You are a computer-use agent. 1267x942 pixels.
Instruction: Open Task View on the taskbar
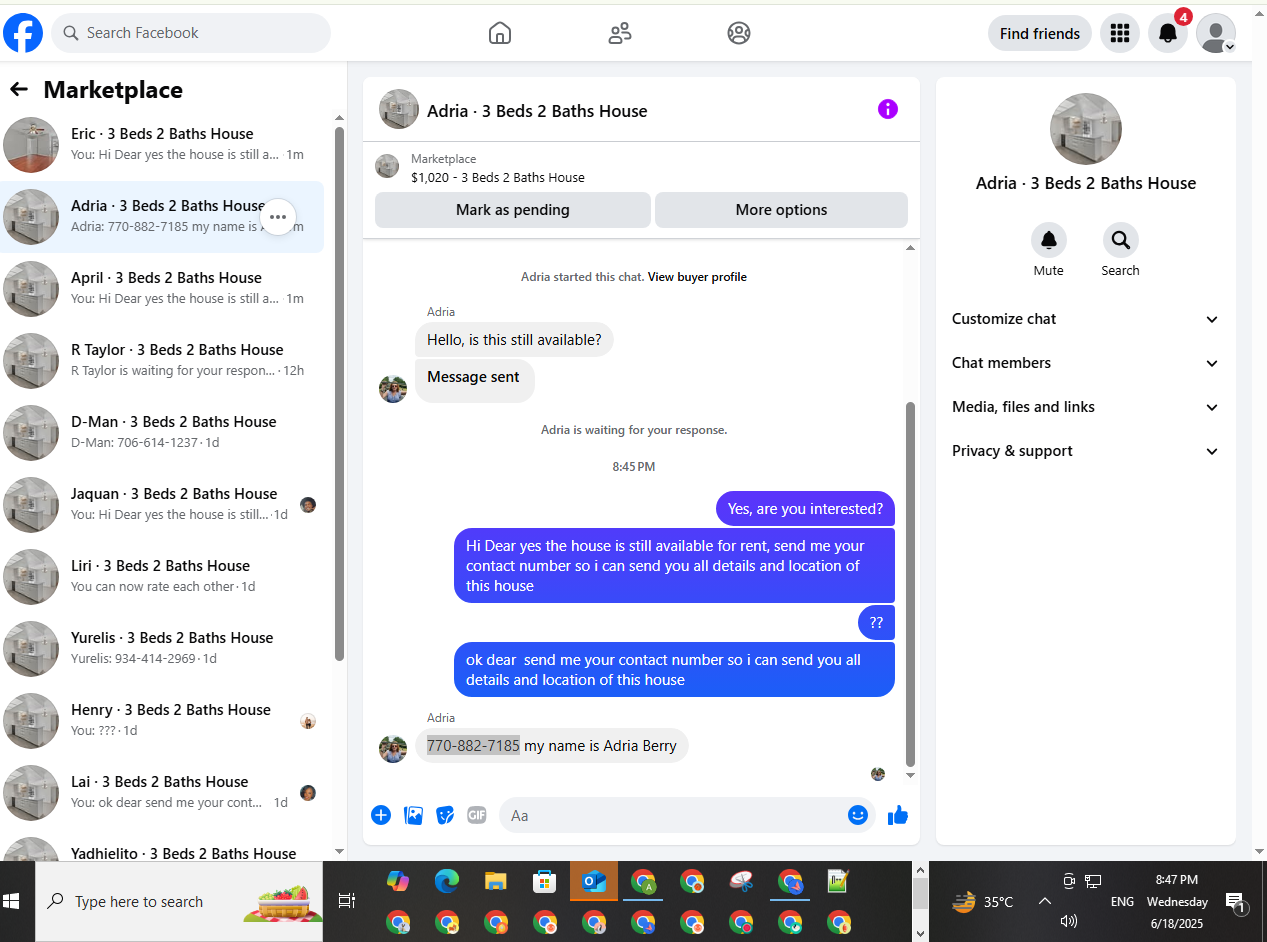pos(347,901)
